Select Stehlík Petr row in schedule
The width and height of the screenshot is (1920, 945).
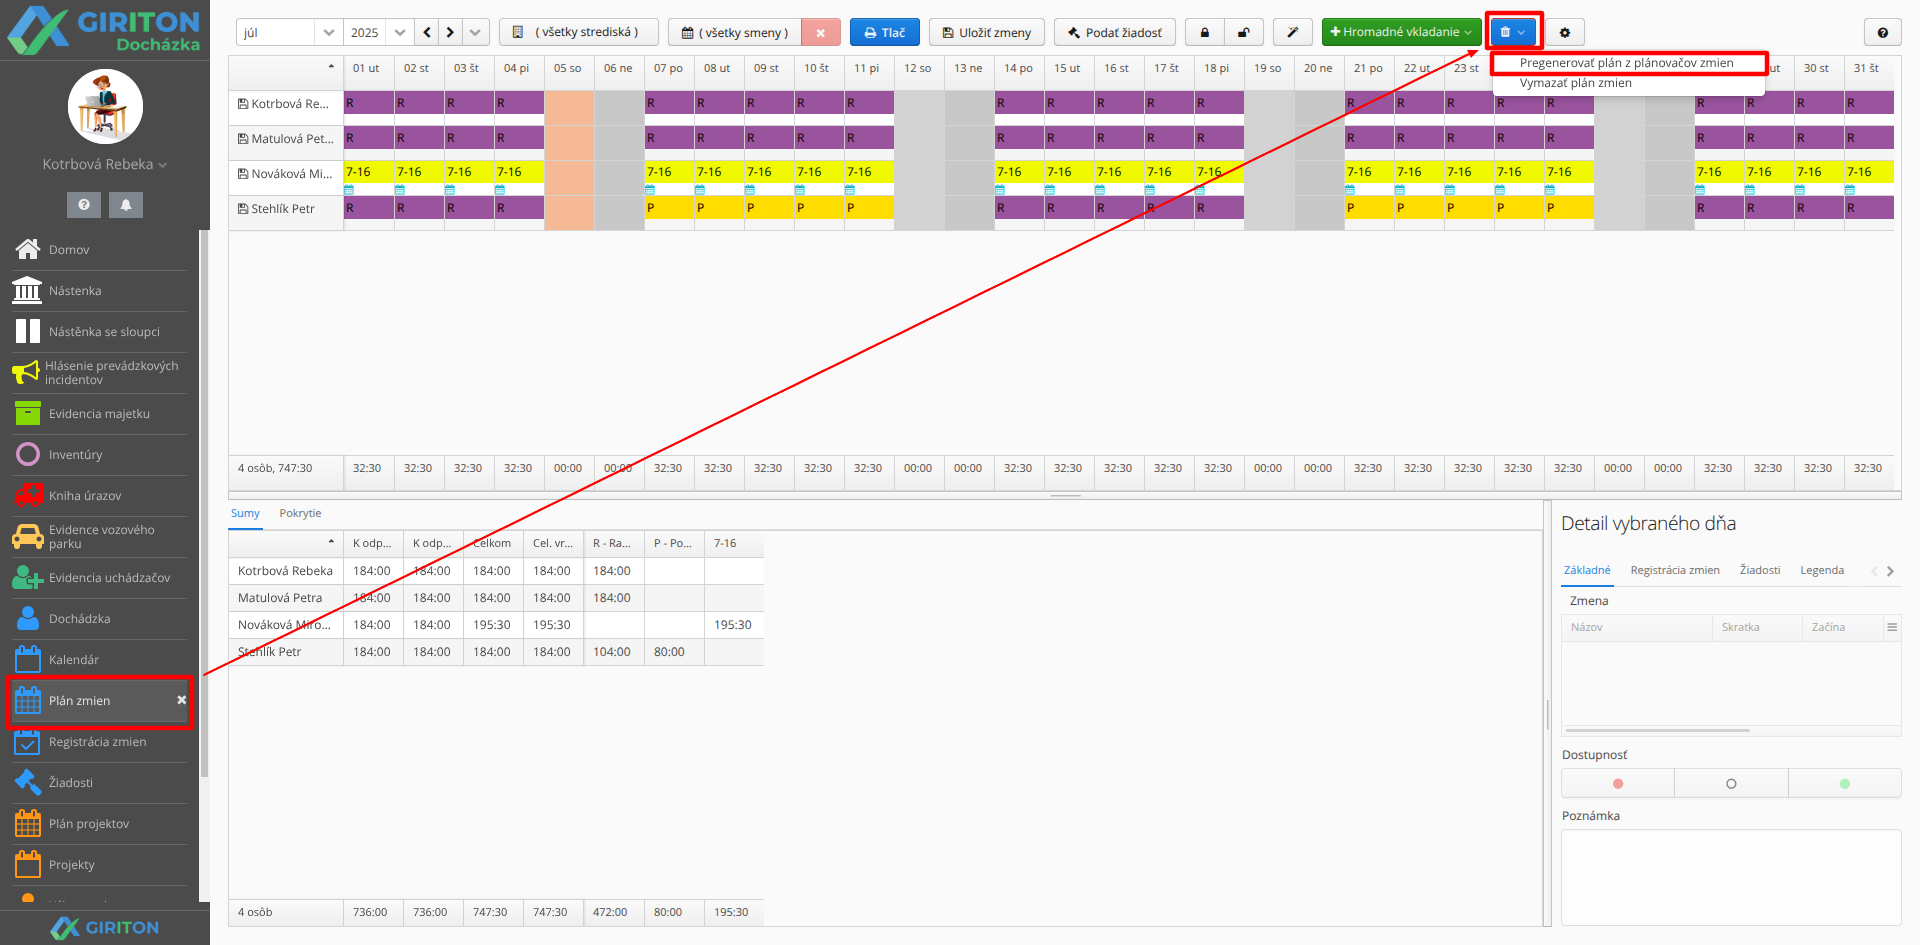click(x=286, y=208)
